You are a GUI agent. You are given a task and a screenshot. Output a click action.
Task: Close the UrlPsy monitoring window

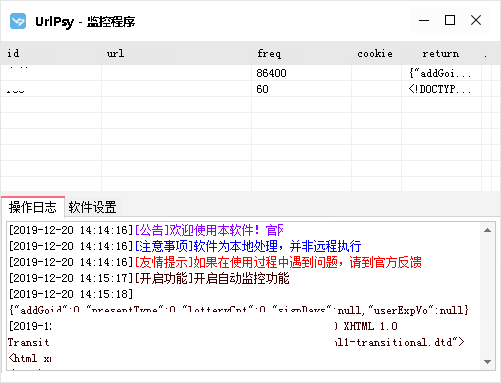pyautogui.click(x=476, y=21)
